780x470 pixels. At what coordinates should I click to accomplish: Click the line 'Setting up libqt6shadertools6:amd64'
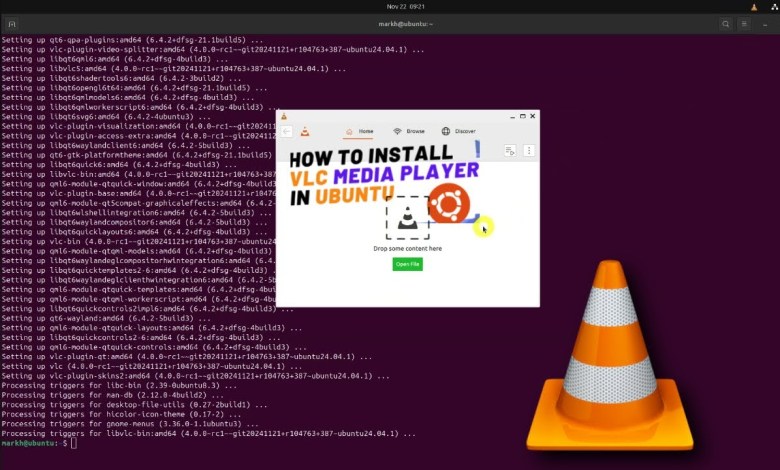[121, 78]
